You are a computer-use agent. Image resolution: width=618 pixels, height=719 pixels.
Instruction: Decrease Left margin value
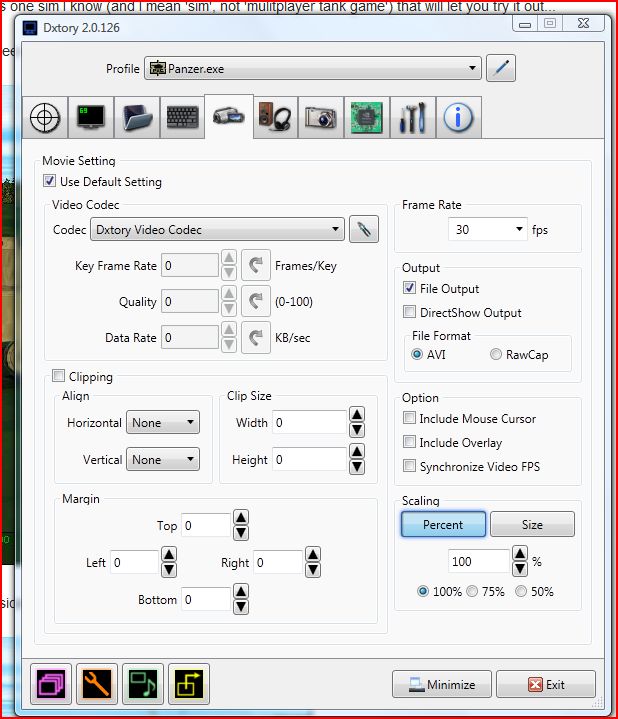pos(169,570)
